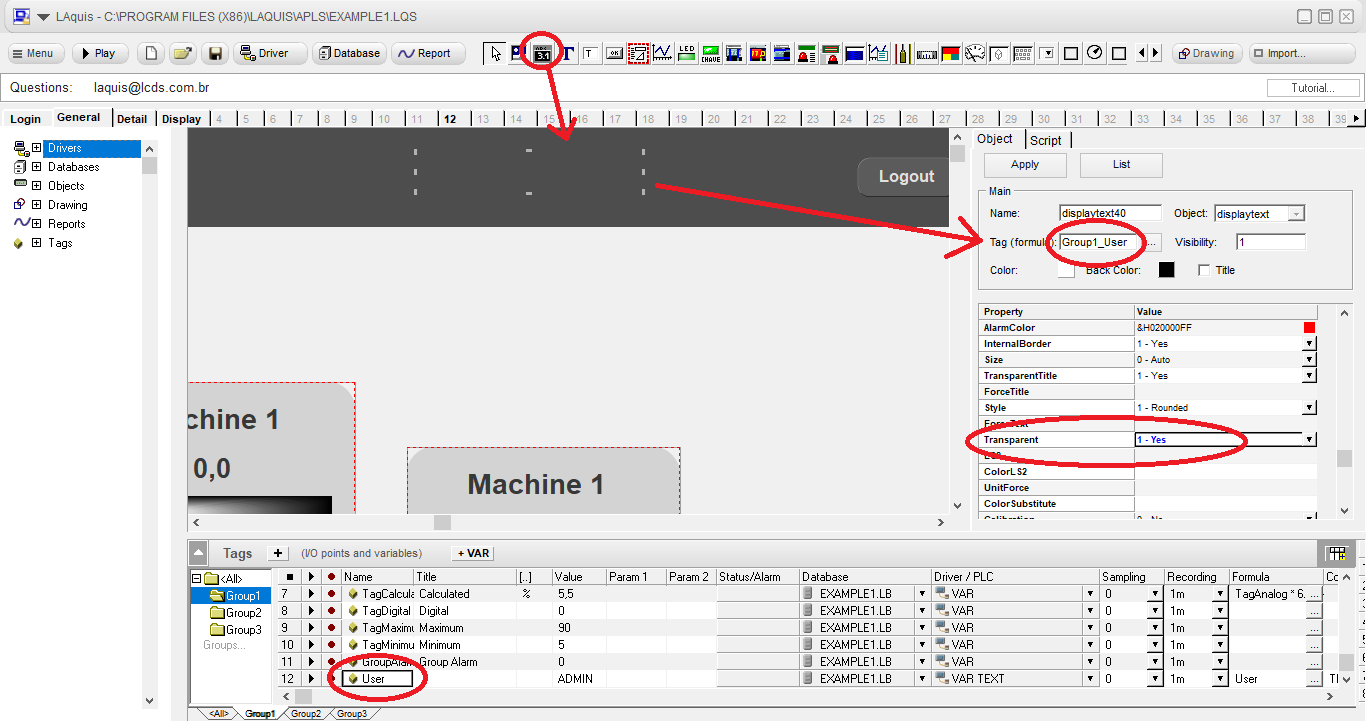The height and width of the screenshot is (721, 1366).
Task: Open the InternalBorder property dropdown
Action: [1309, 344]
